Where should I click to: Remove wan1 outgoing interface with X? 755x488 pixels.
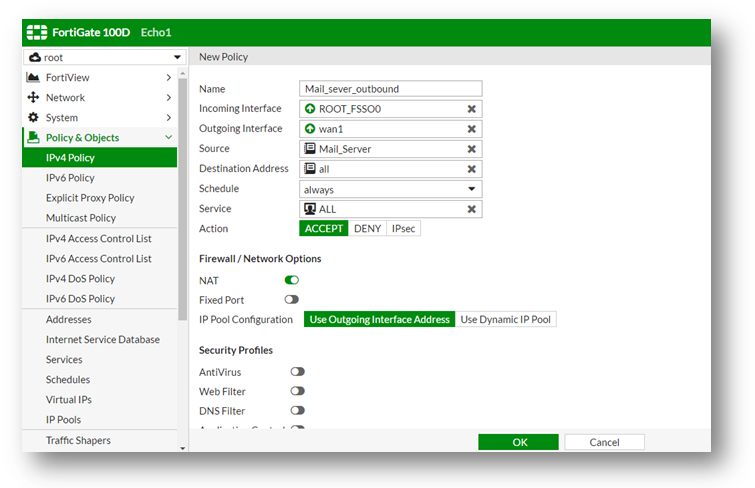471,129
